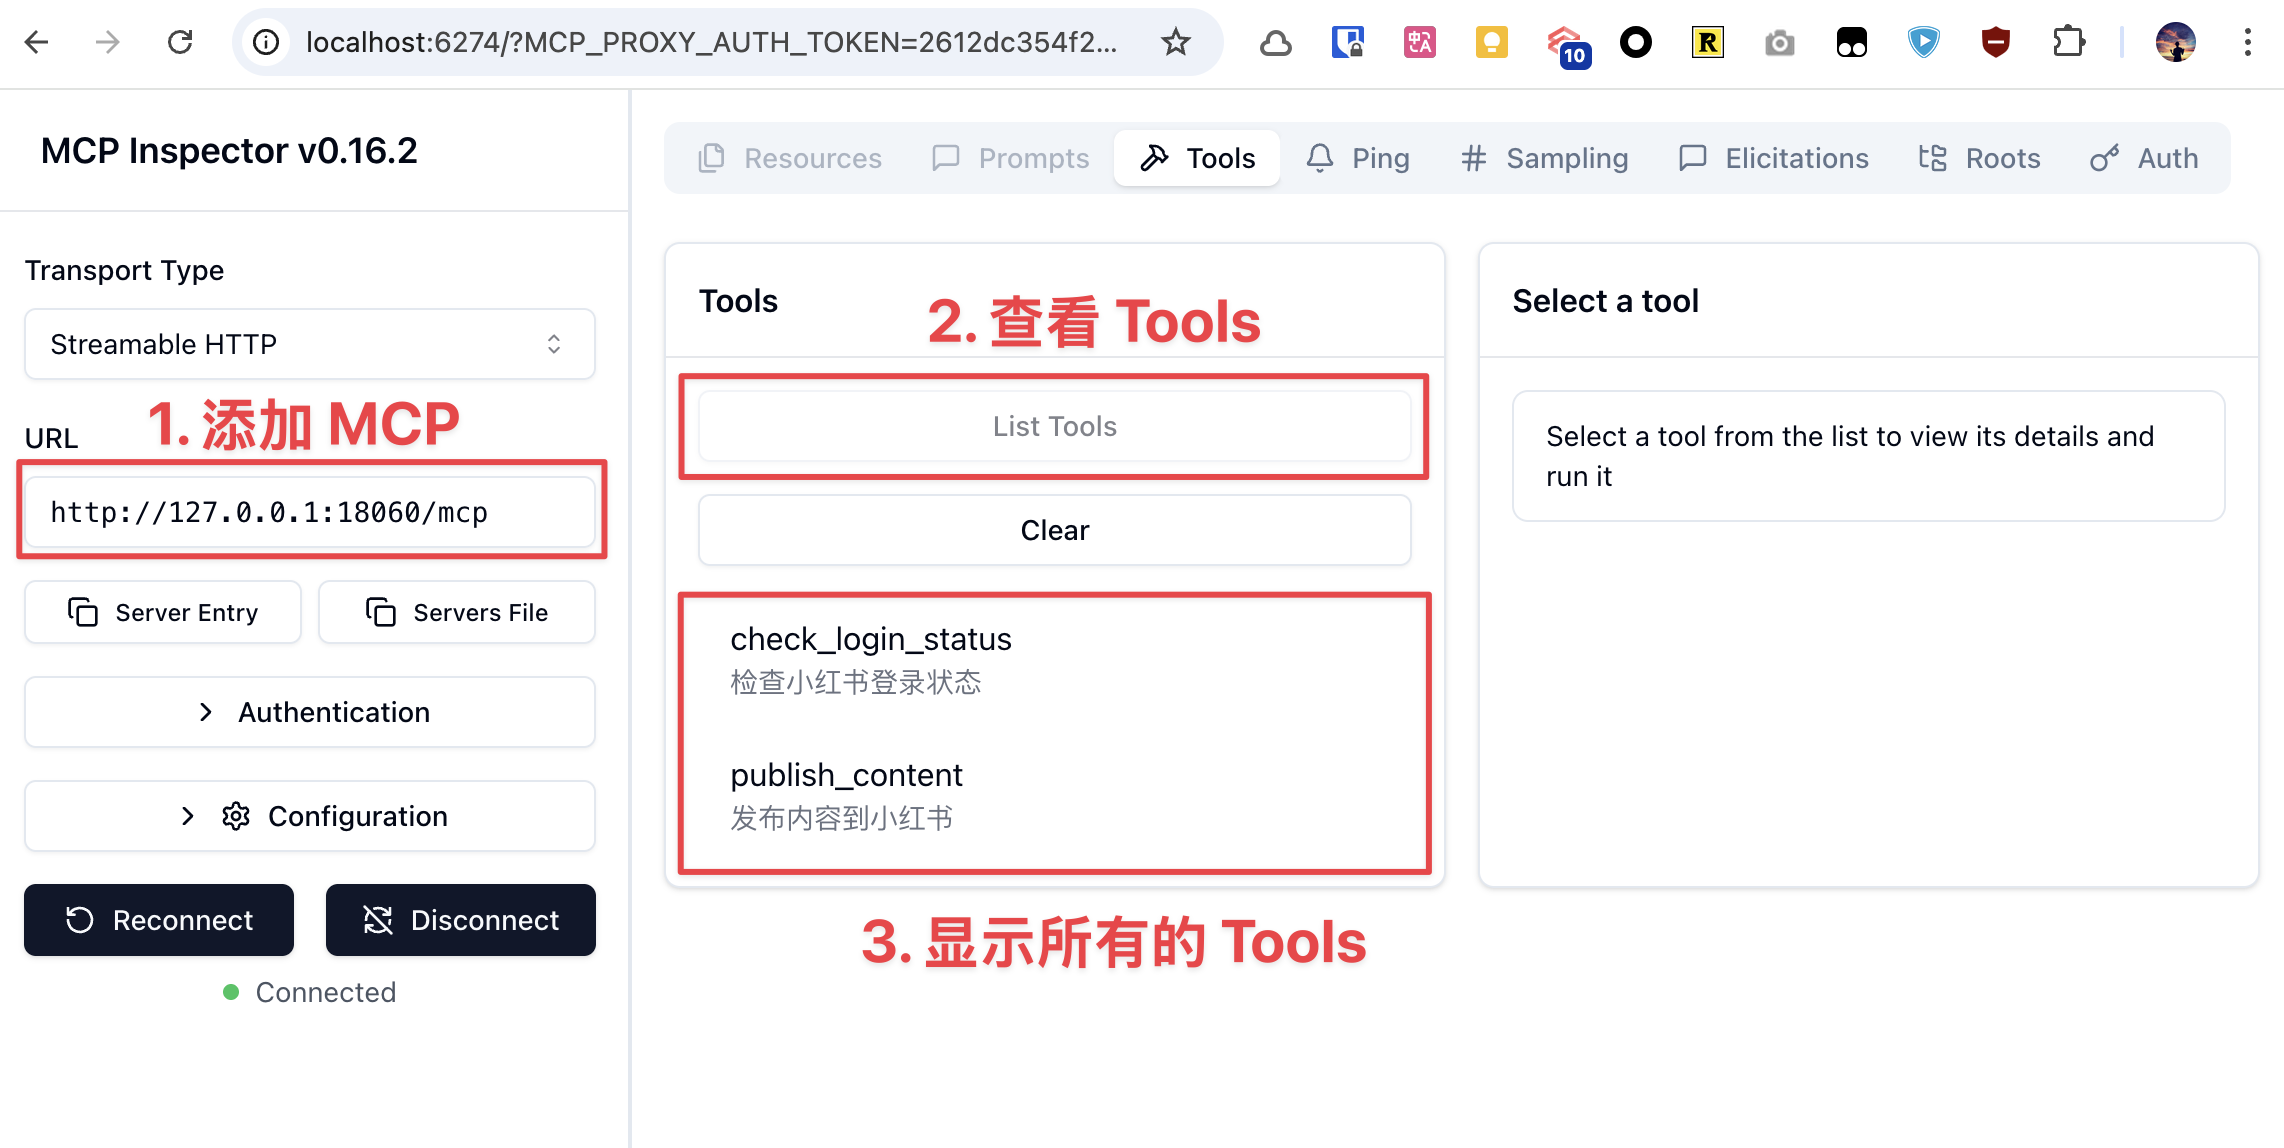Viewport: 2284px width, 1148px height.
Task: Click the Roots tree icon
Action: (x=1932, y=157)
